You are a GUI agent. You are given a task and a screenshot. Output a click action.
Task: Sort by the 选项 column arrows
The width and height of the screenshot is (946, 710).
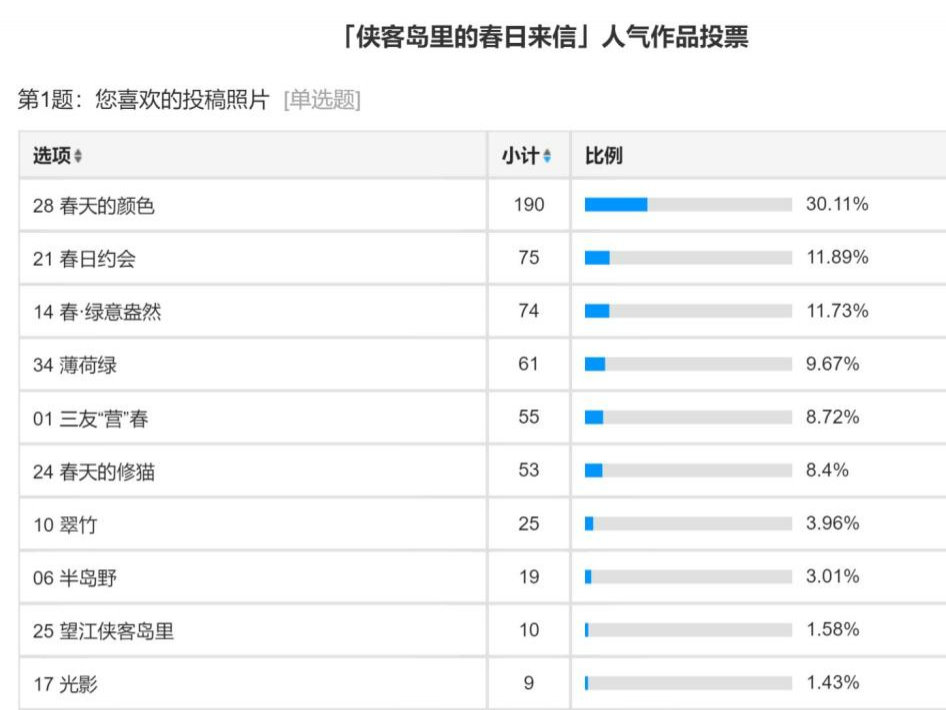(x=77, y=156)
